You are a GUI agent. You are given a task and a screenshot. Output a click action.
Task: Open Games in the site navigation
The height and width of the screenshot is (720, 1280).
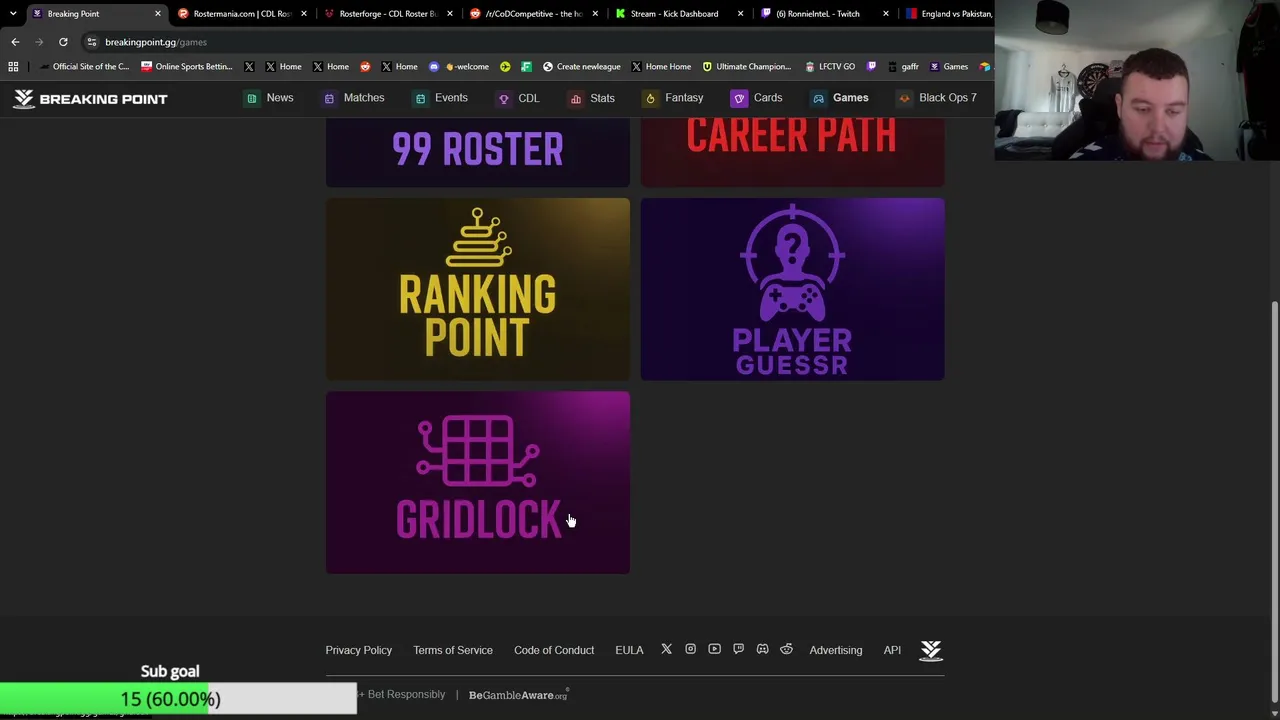pos(840,98)
